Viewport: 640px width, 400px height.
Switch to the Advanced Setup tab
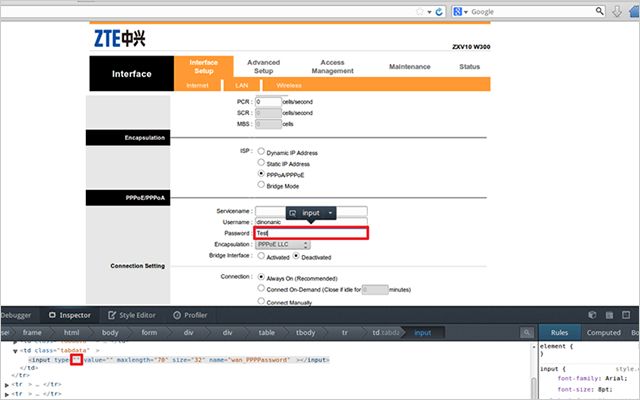tap(264, 67)
